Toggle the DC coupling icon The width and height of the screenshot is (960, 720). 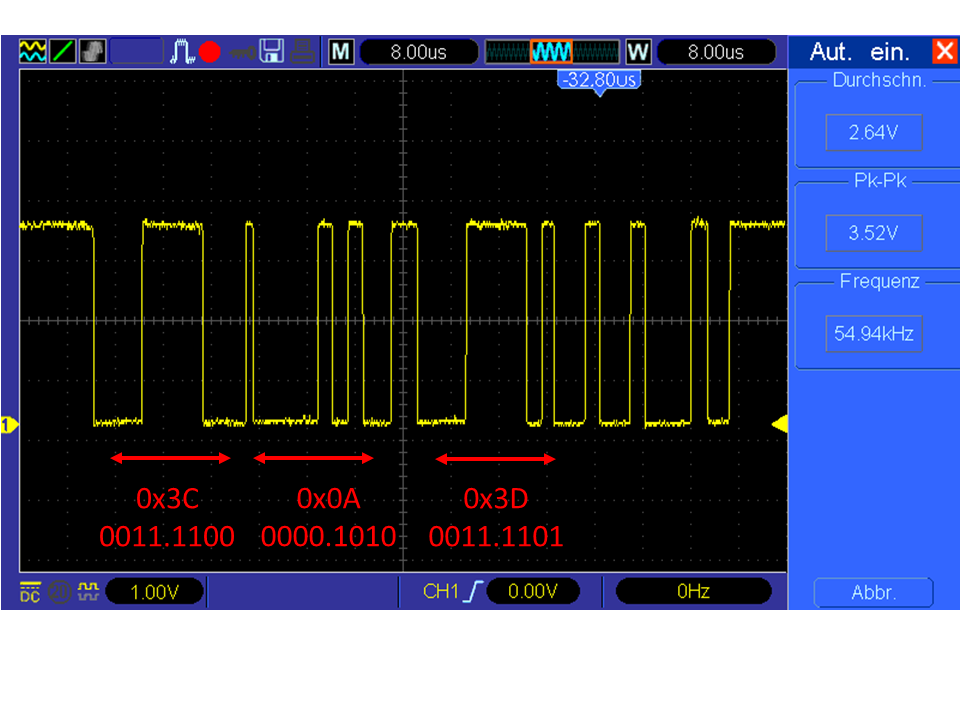(30, 592)
